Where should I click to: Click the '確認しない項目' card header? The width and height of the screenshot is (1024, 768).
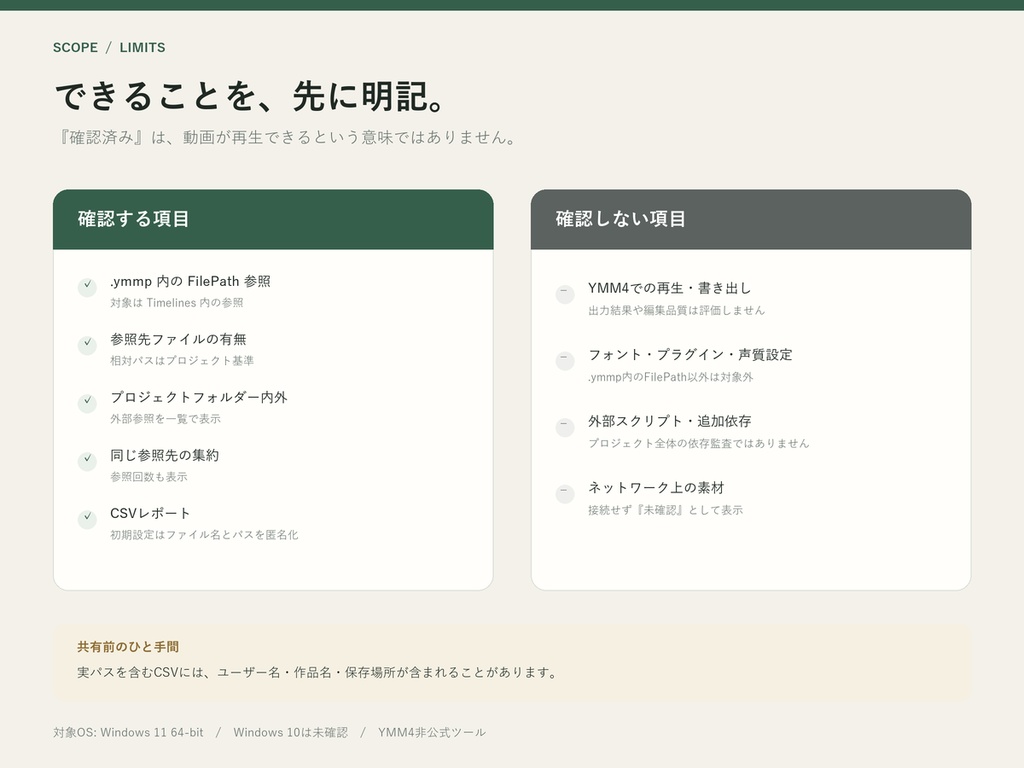[751, 219]
